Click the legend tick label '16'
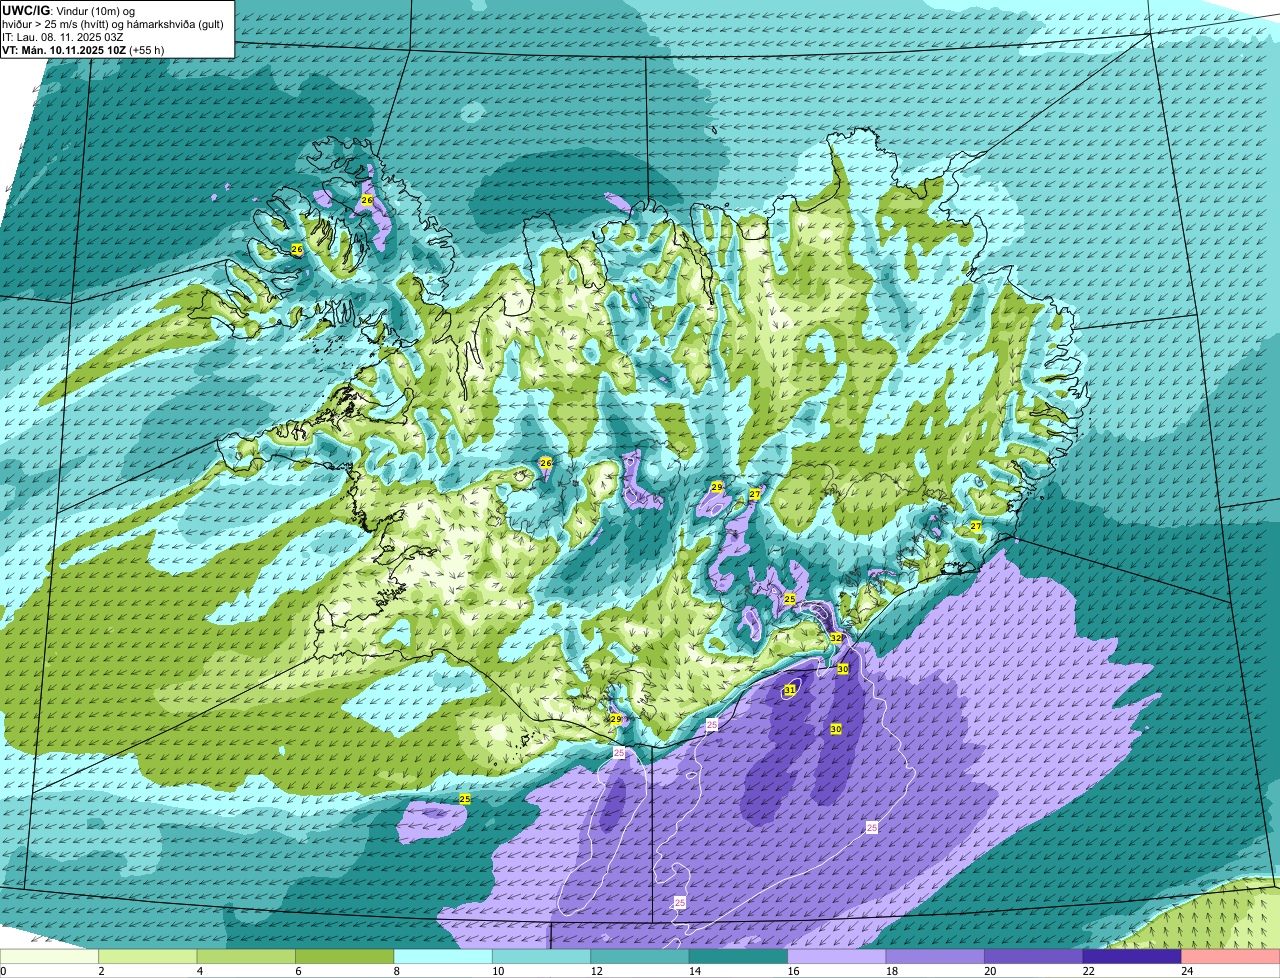 (792, 971)
